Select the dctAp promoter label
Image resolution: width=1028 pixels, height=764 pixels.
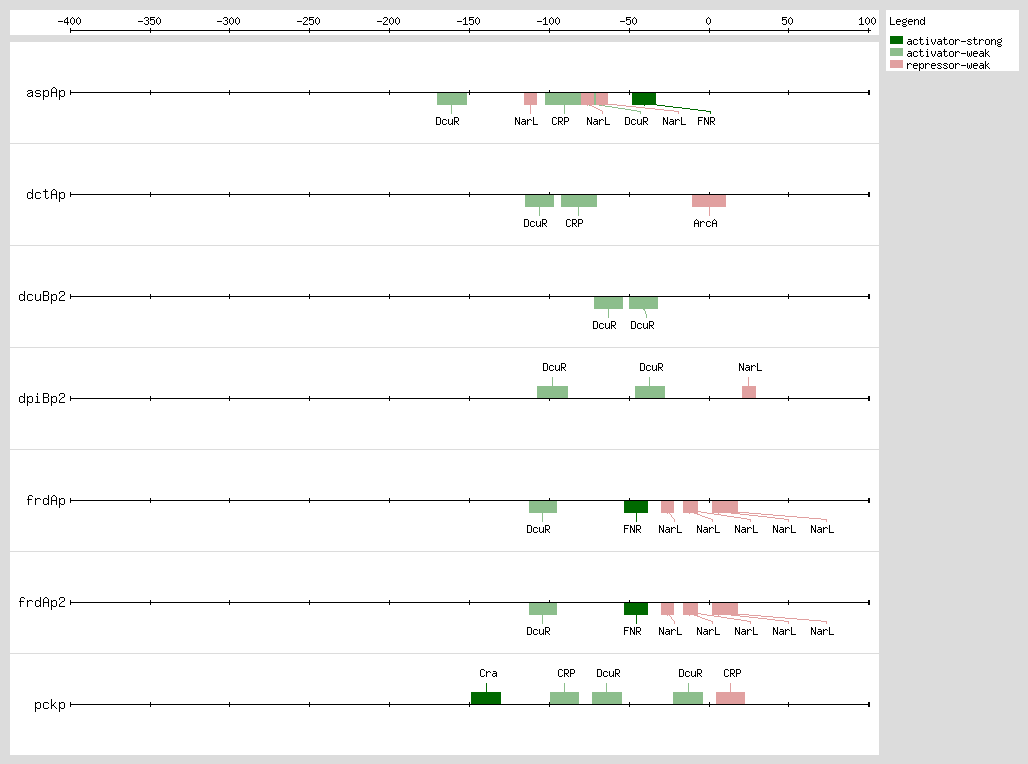coord(46,194)
